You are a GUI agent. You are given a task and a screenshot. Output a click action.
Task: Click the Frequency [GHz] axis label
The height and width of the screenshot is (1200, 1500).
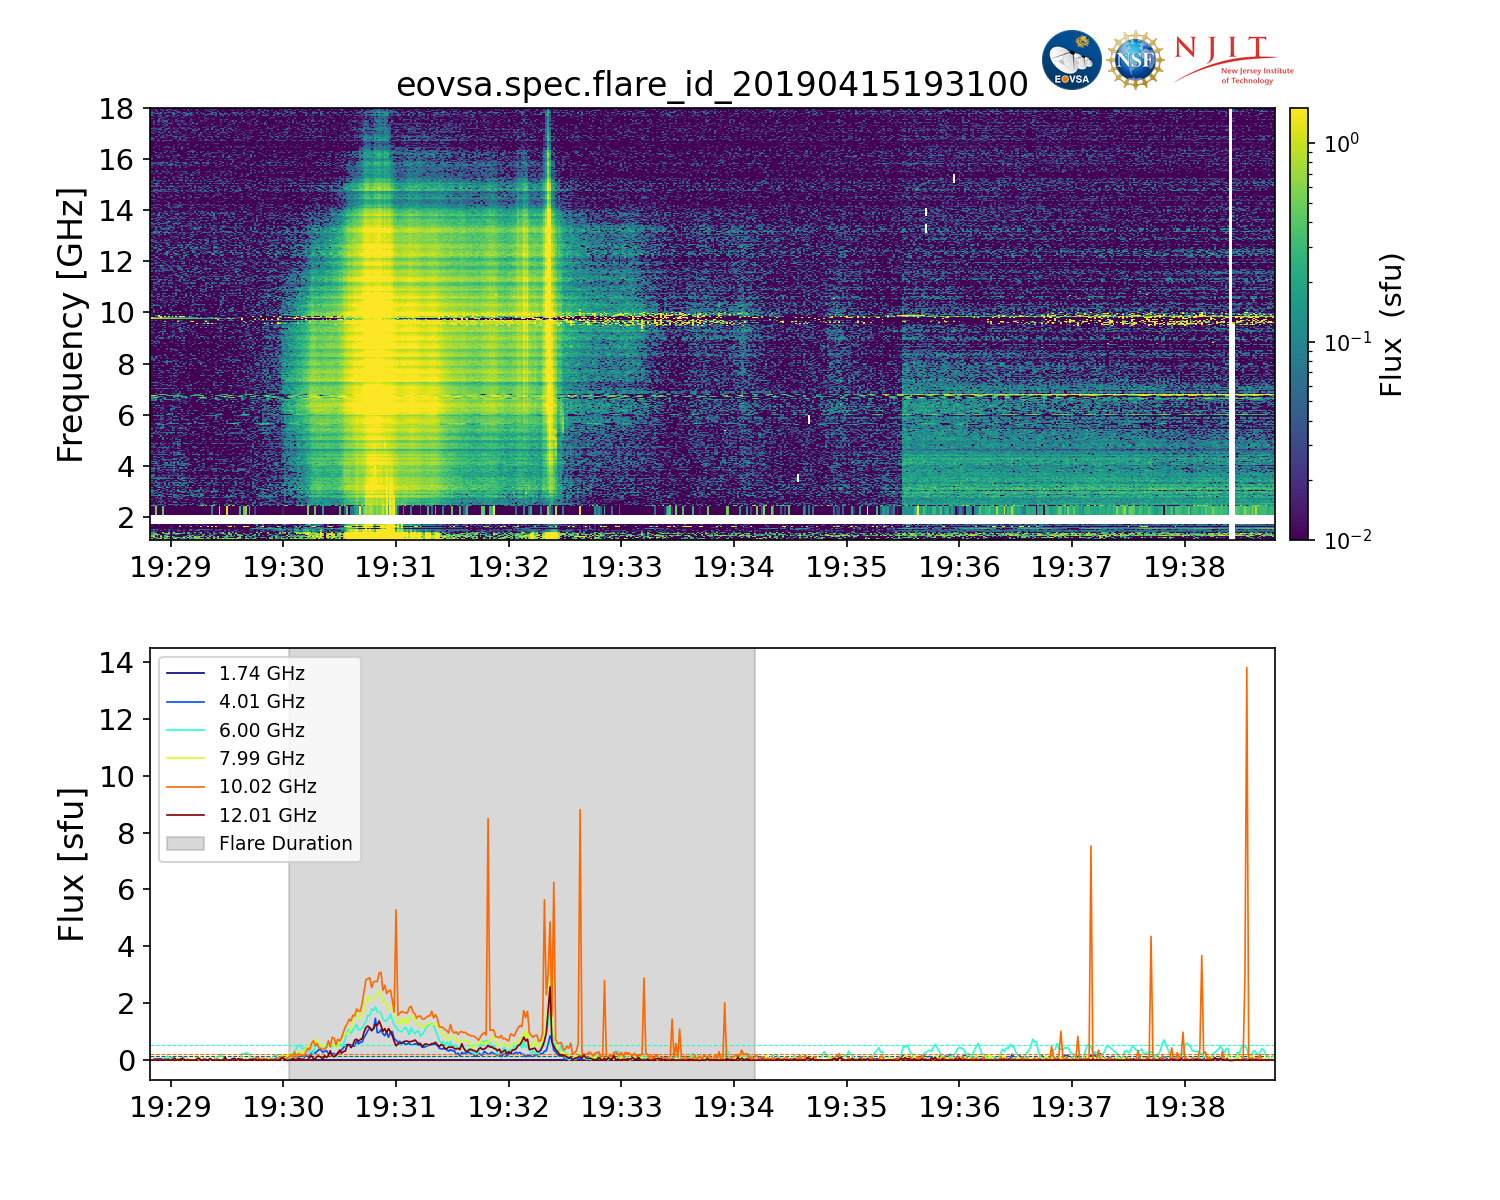pyautogui.click(x=71, y=324)
